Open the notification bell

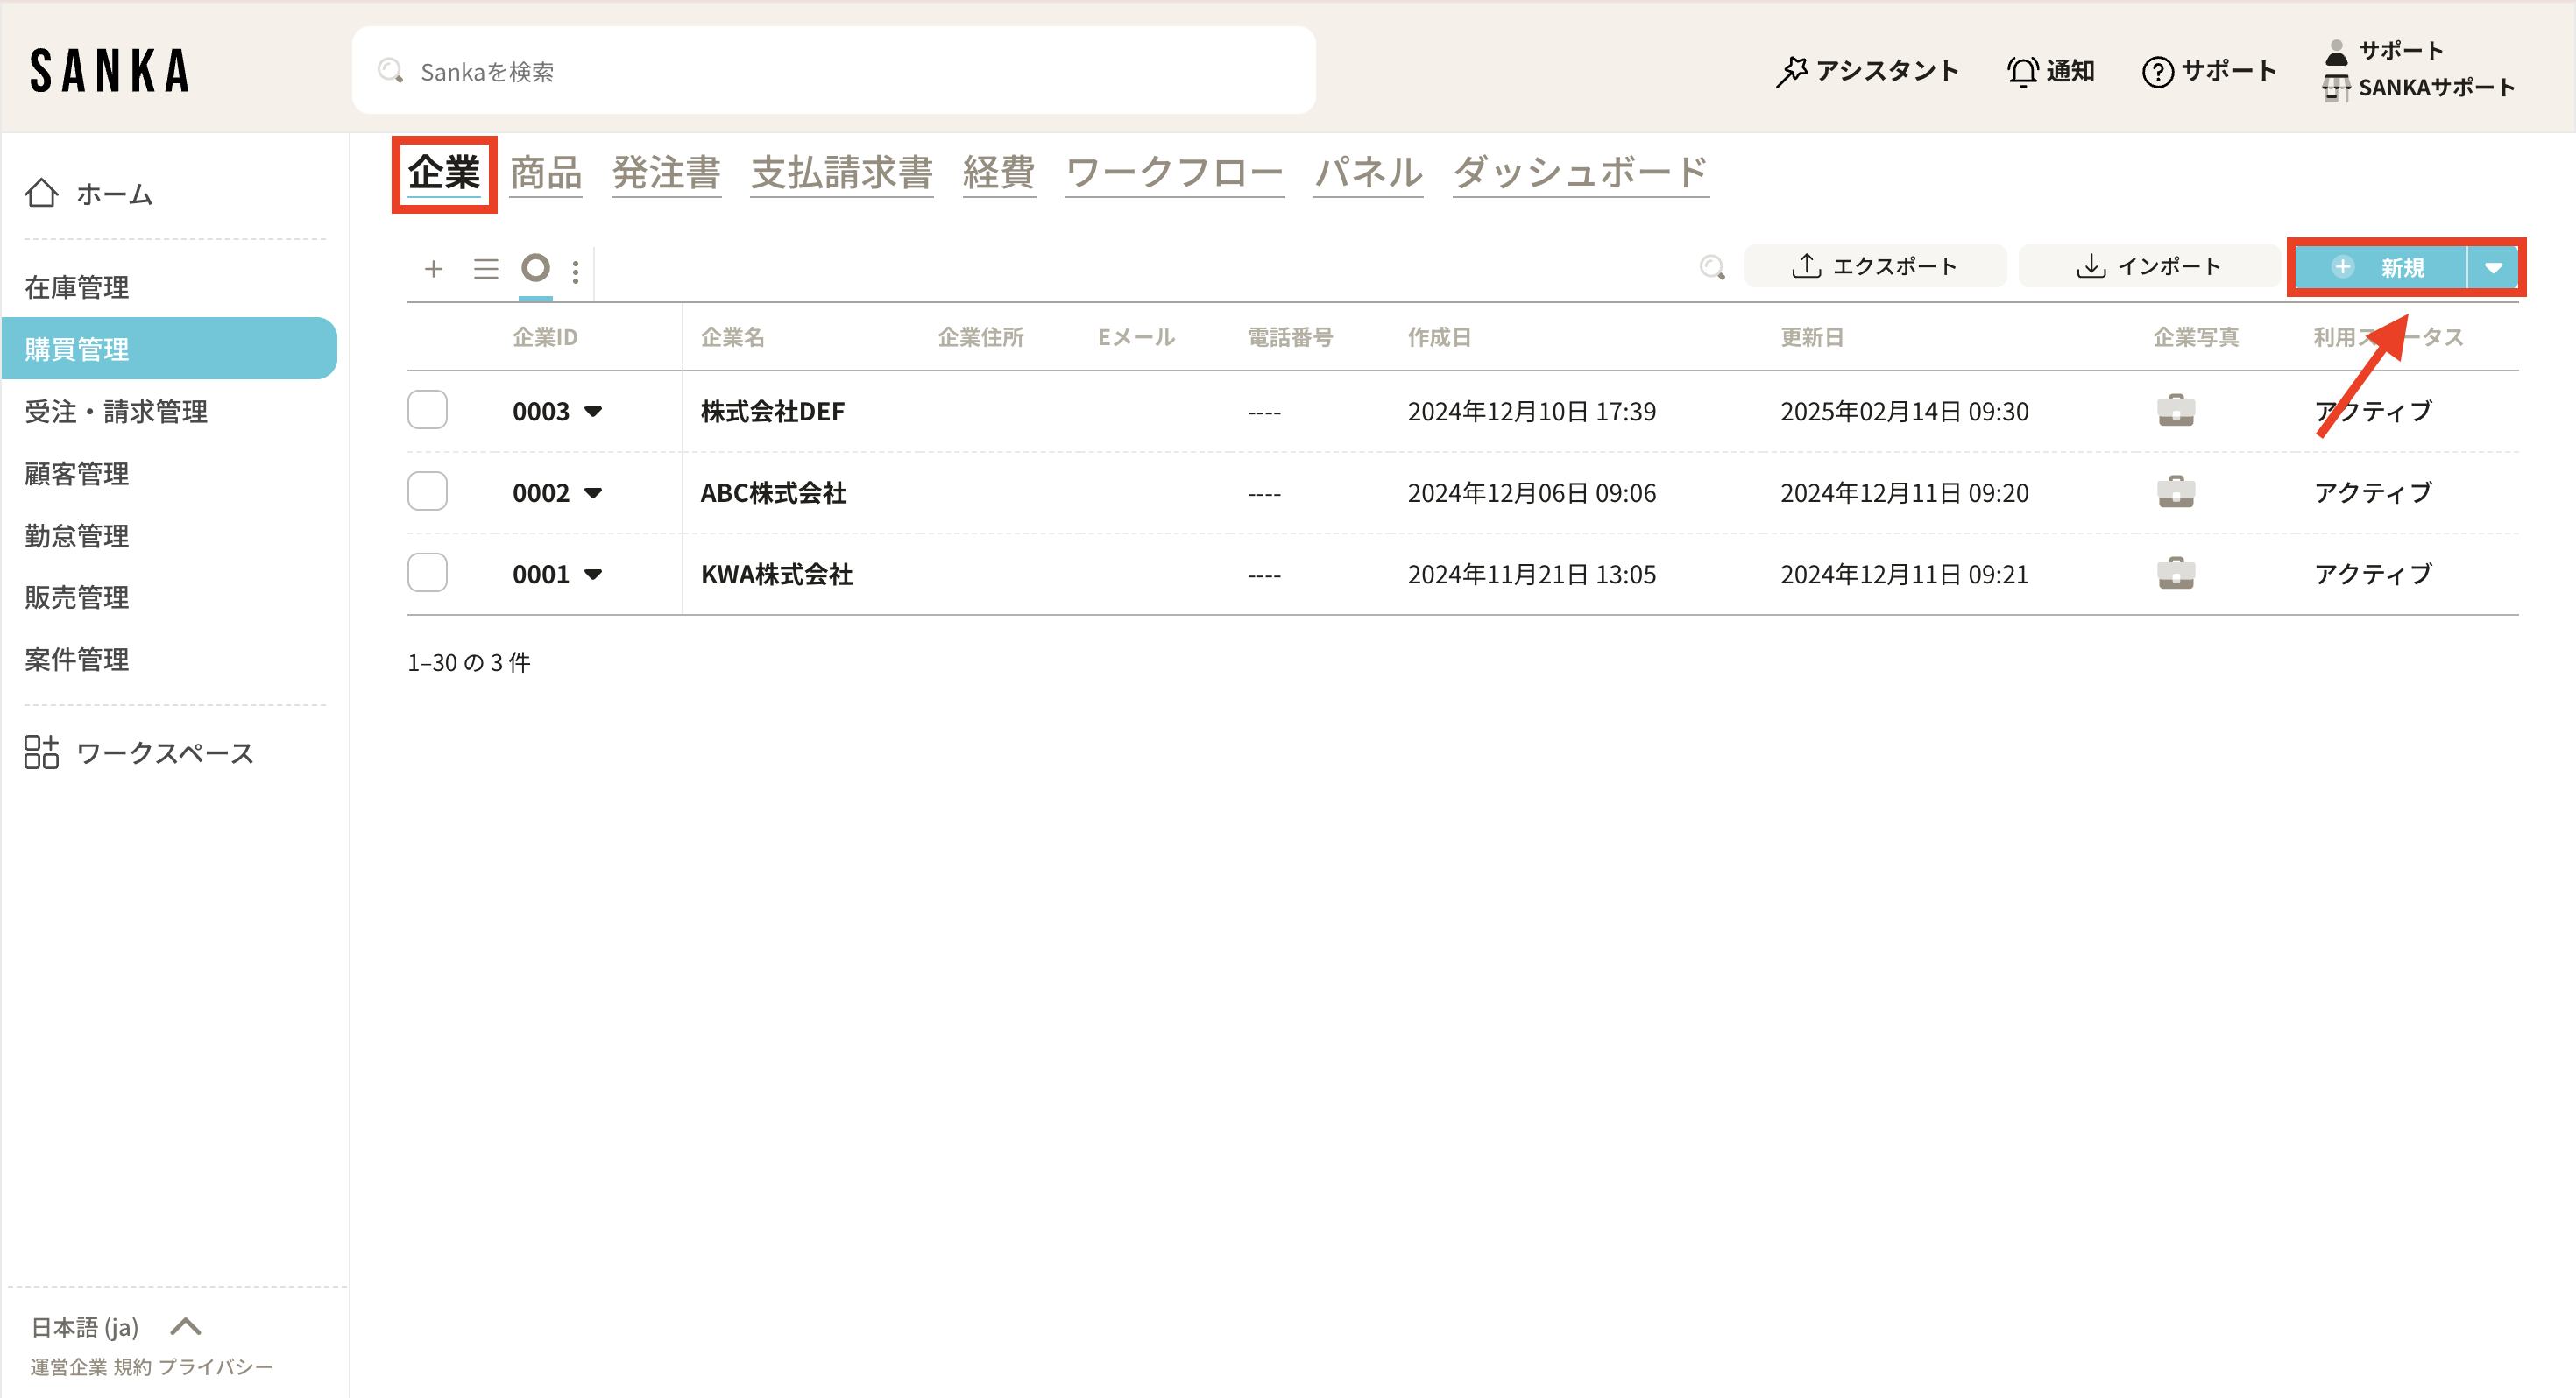2023,71
